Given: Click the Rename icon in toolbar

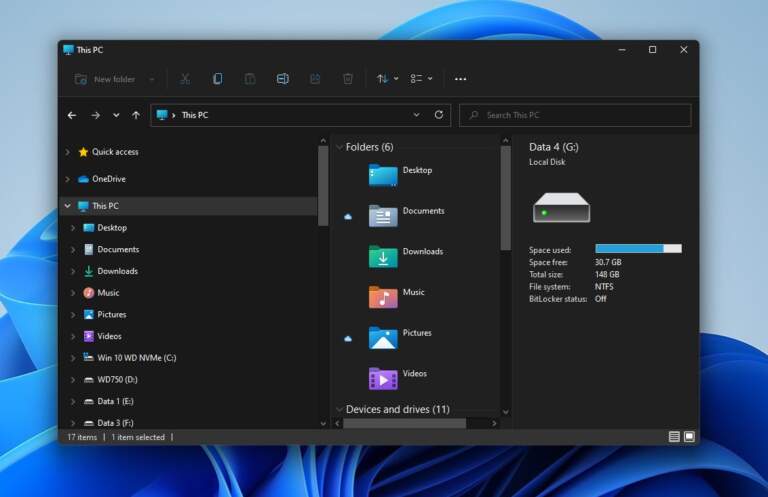Looking at the screenshot, I should pos(283,79).
